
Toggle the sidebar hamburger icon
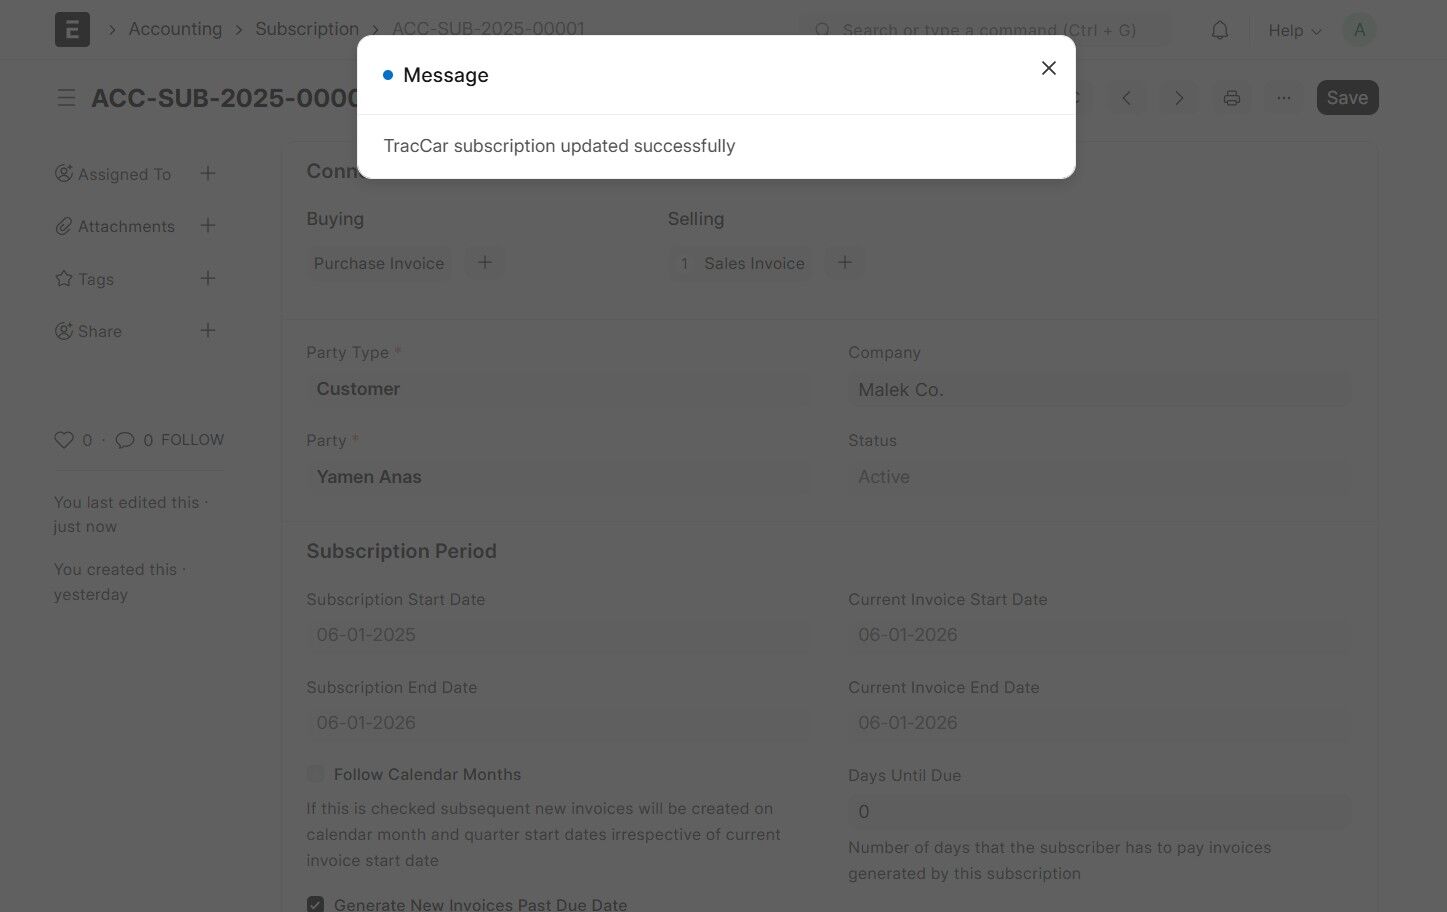pos(66,98)
